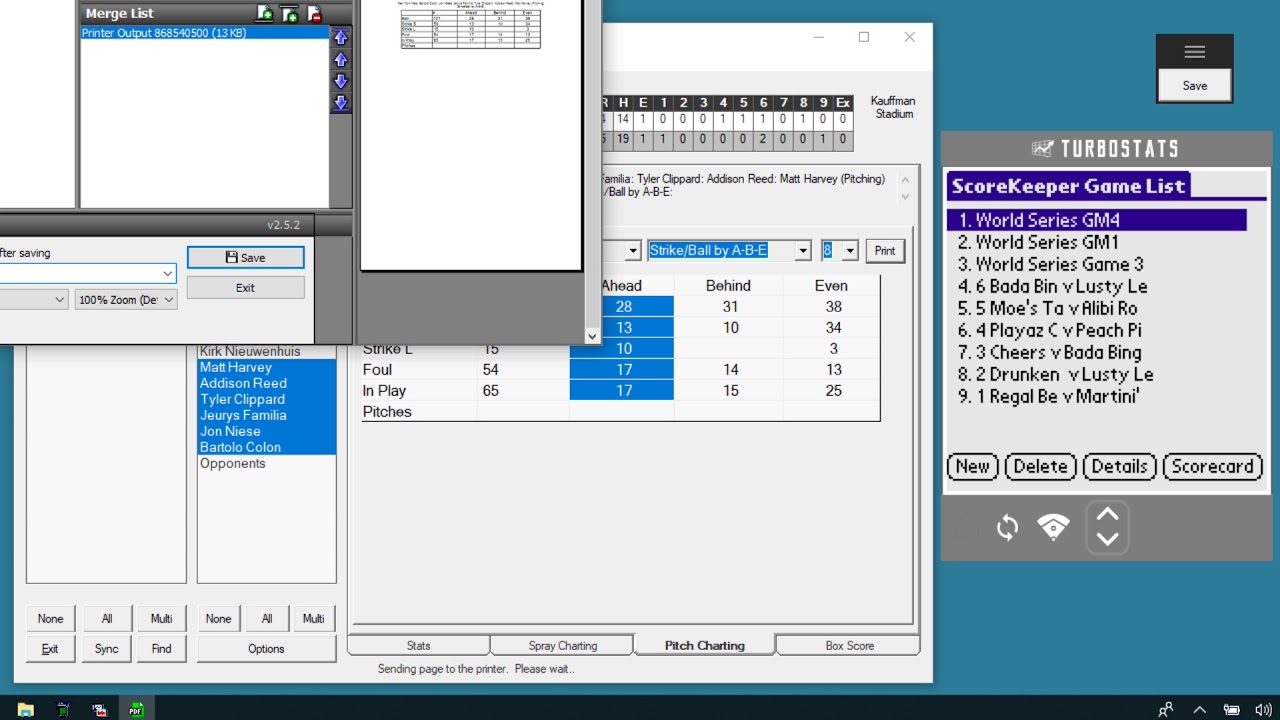
Task: Click the Options button
Action: coord(266,648)
